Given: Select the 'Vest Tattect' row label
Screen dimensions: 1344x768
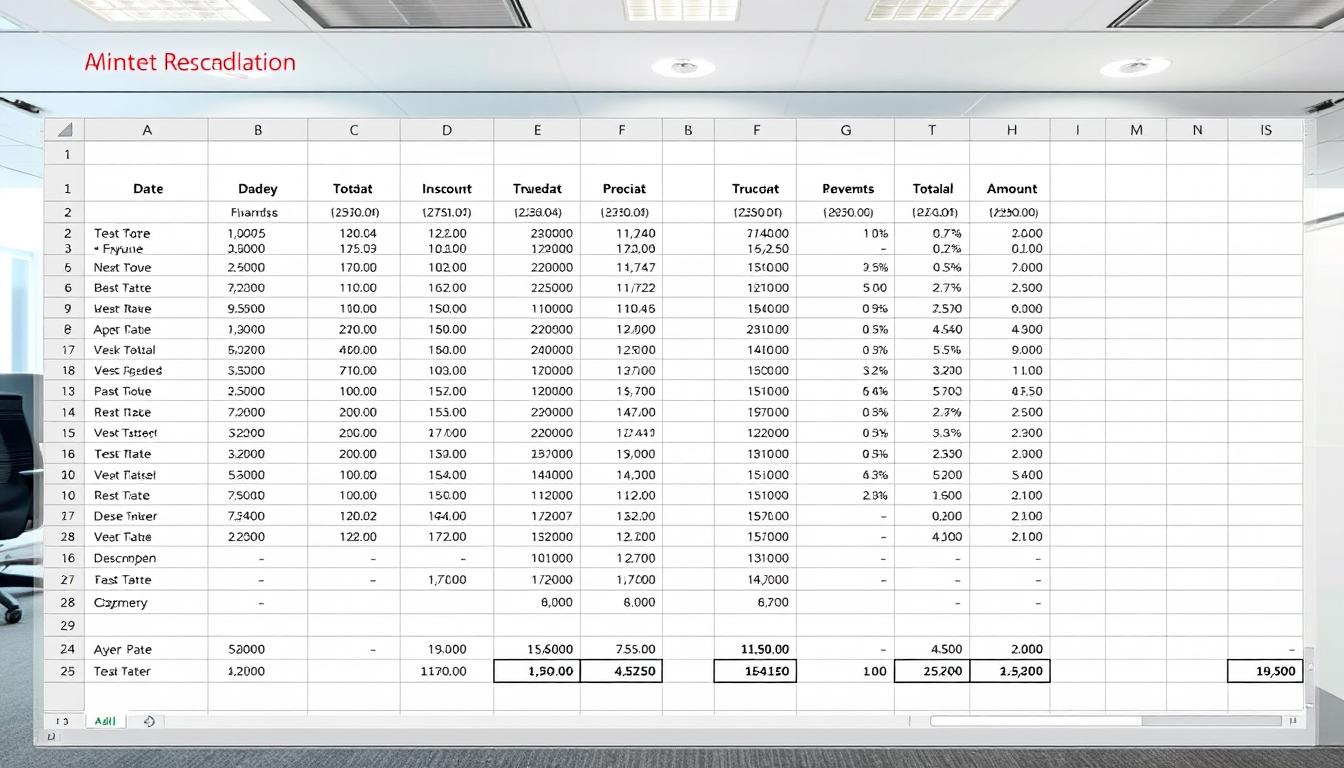Looking at the screenshot, I should (x=126, y=433).
